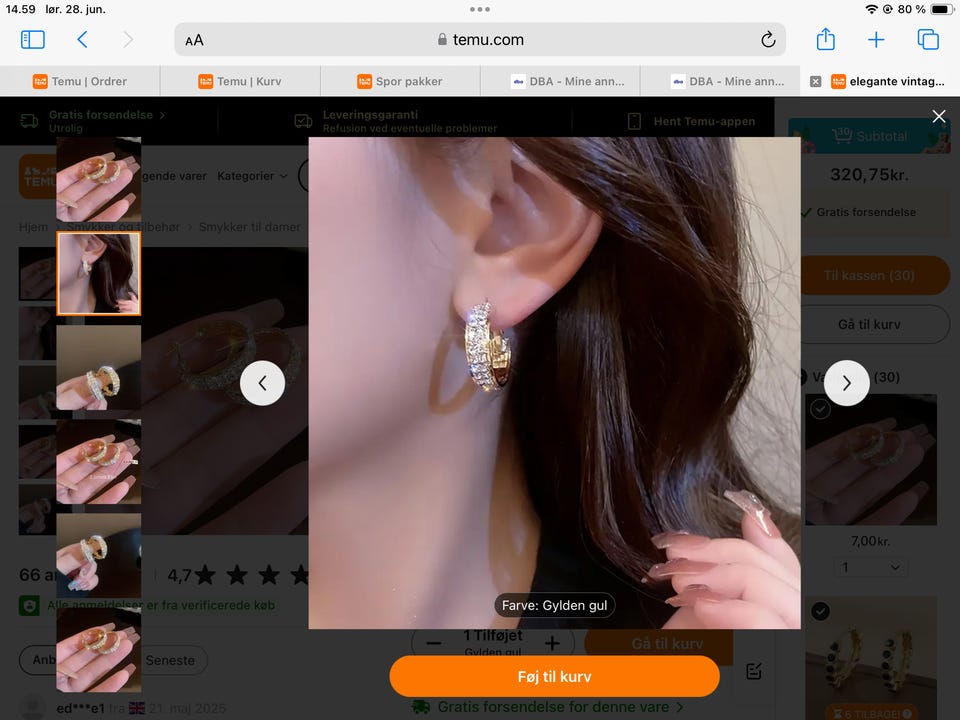
Task: Select the highlighted ear-with-earring thumbnail
Action: pos(99,273)
